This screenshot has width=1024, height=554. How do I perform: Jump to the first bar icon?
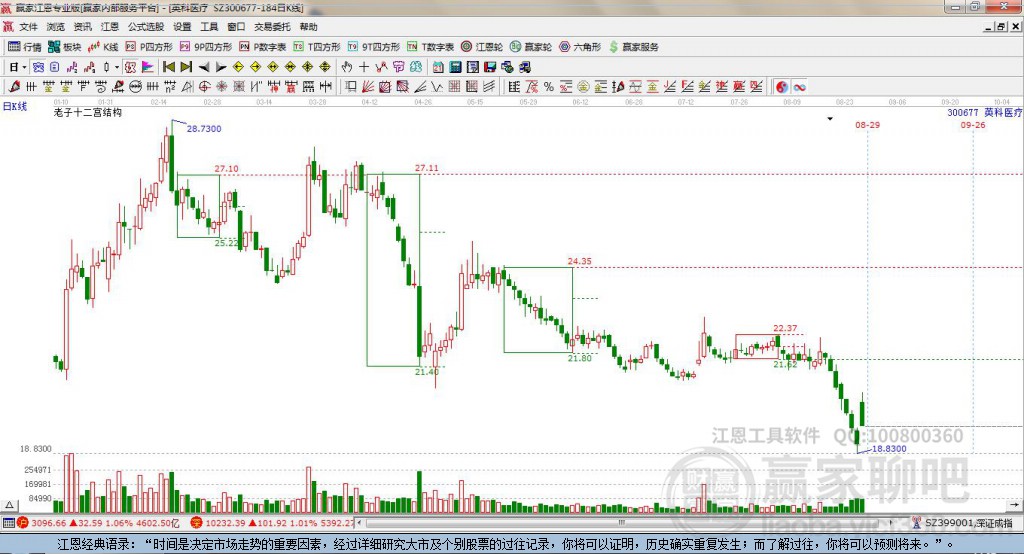click(169, 67)
